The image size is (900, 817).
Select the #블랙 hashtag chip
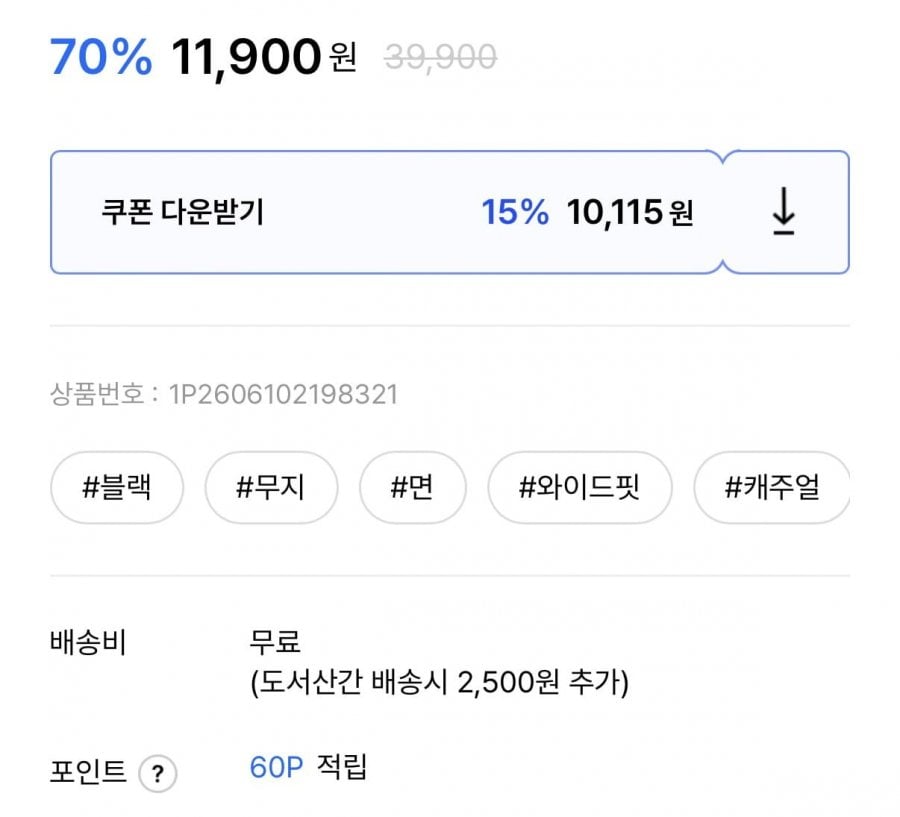click(117, 487)
